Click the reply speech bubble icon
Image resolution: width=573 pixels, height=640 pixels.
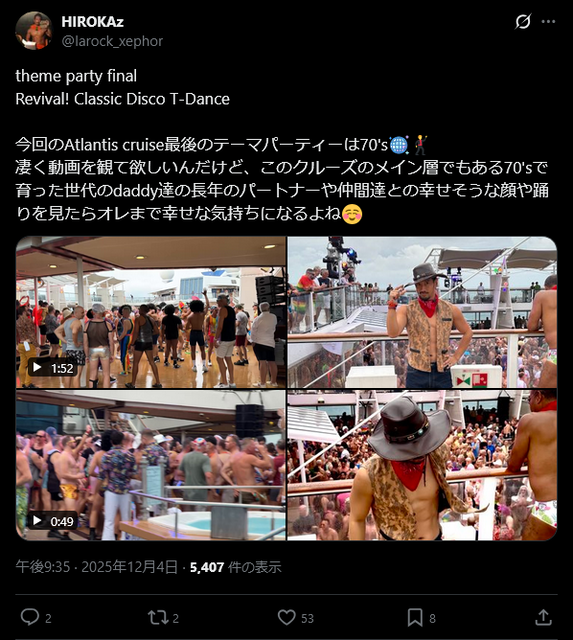point(30,617)
